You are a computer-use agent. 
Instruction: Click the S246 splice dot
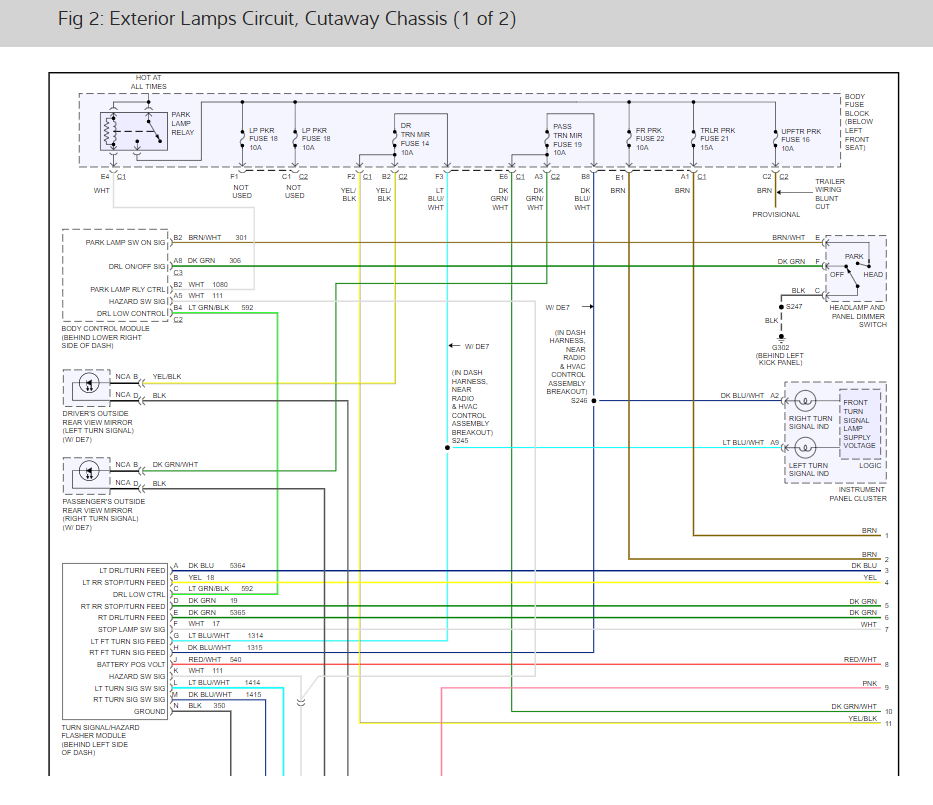tap(594, 401)
